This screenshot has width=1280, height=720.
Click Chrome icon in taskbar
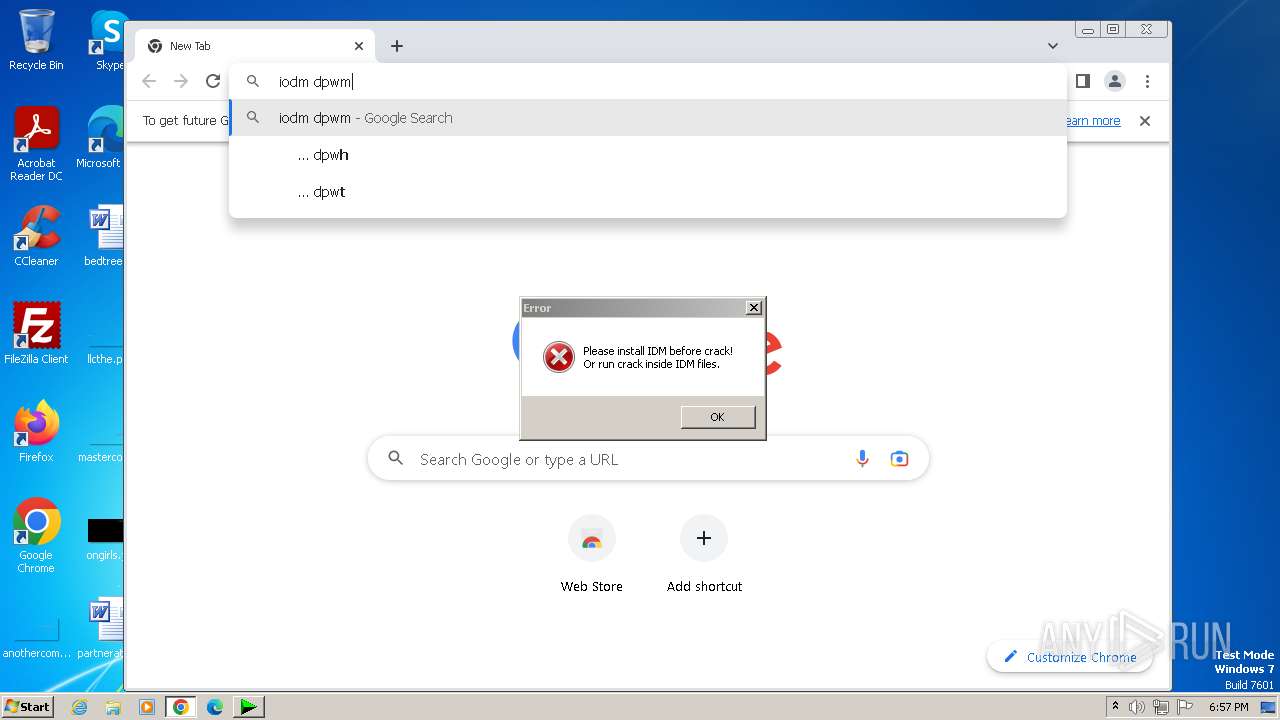tap(181, 707)
